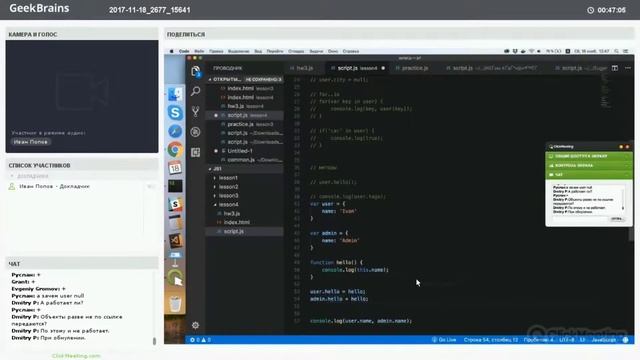The height and width of the screenshot is (360, 640).
Task: Open index.html under lesson4 folder
Action: tap(237, 222)
